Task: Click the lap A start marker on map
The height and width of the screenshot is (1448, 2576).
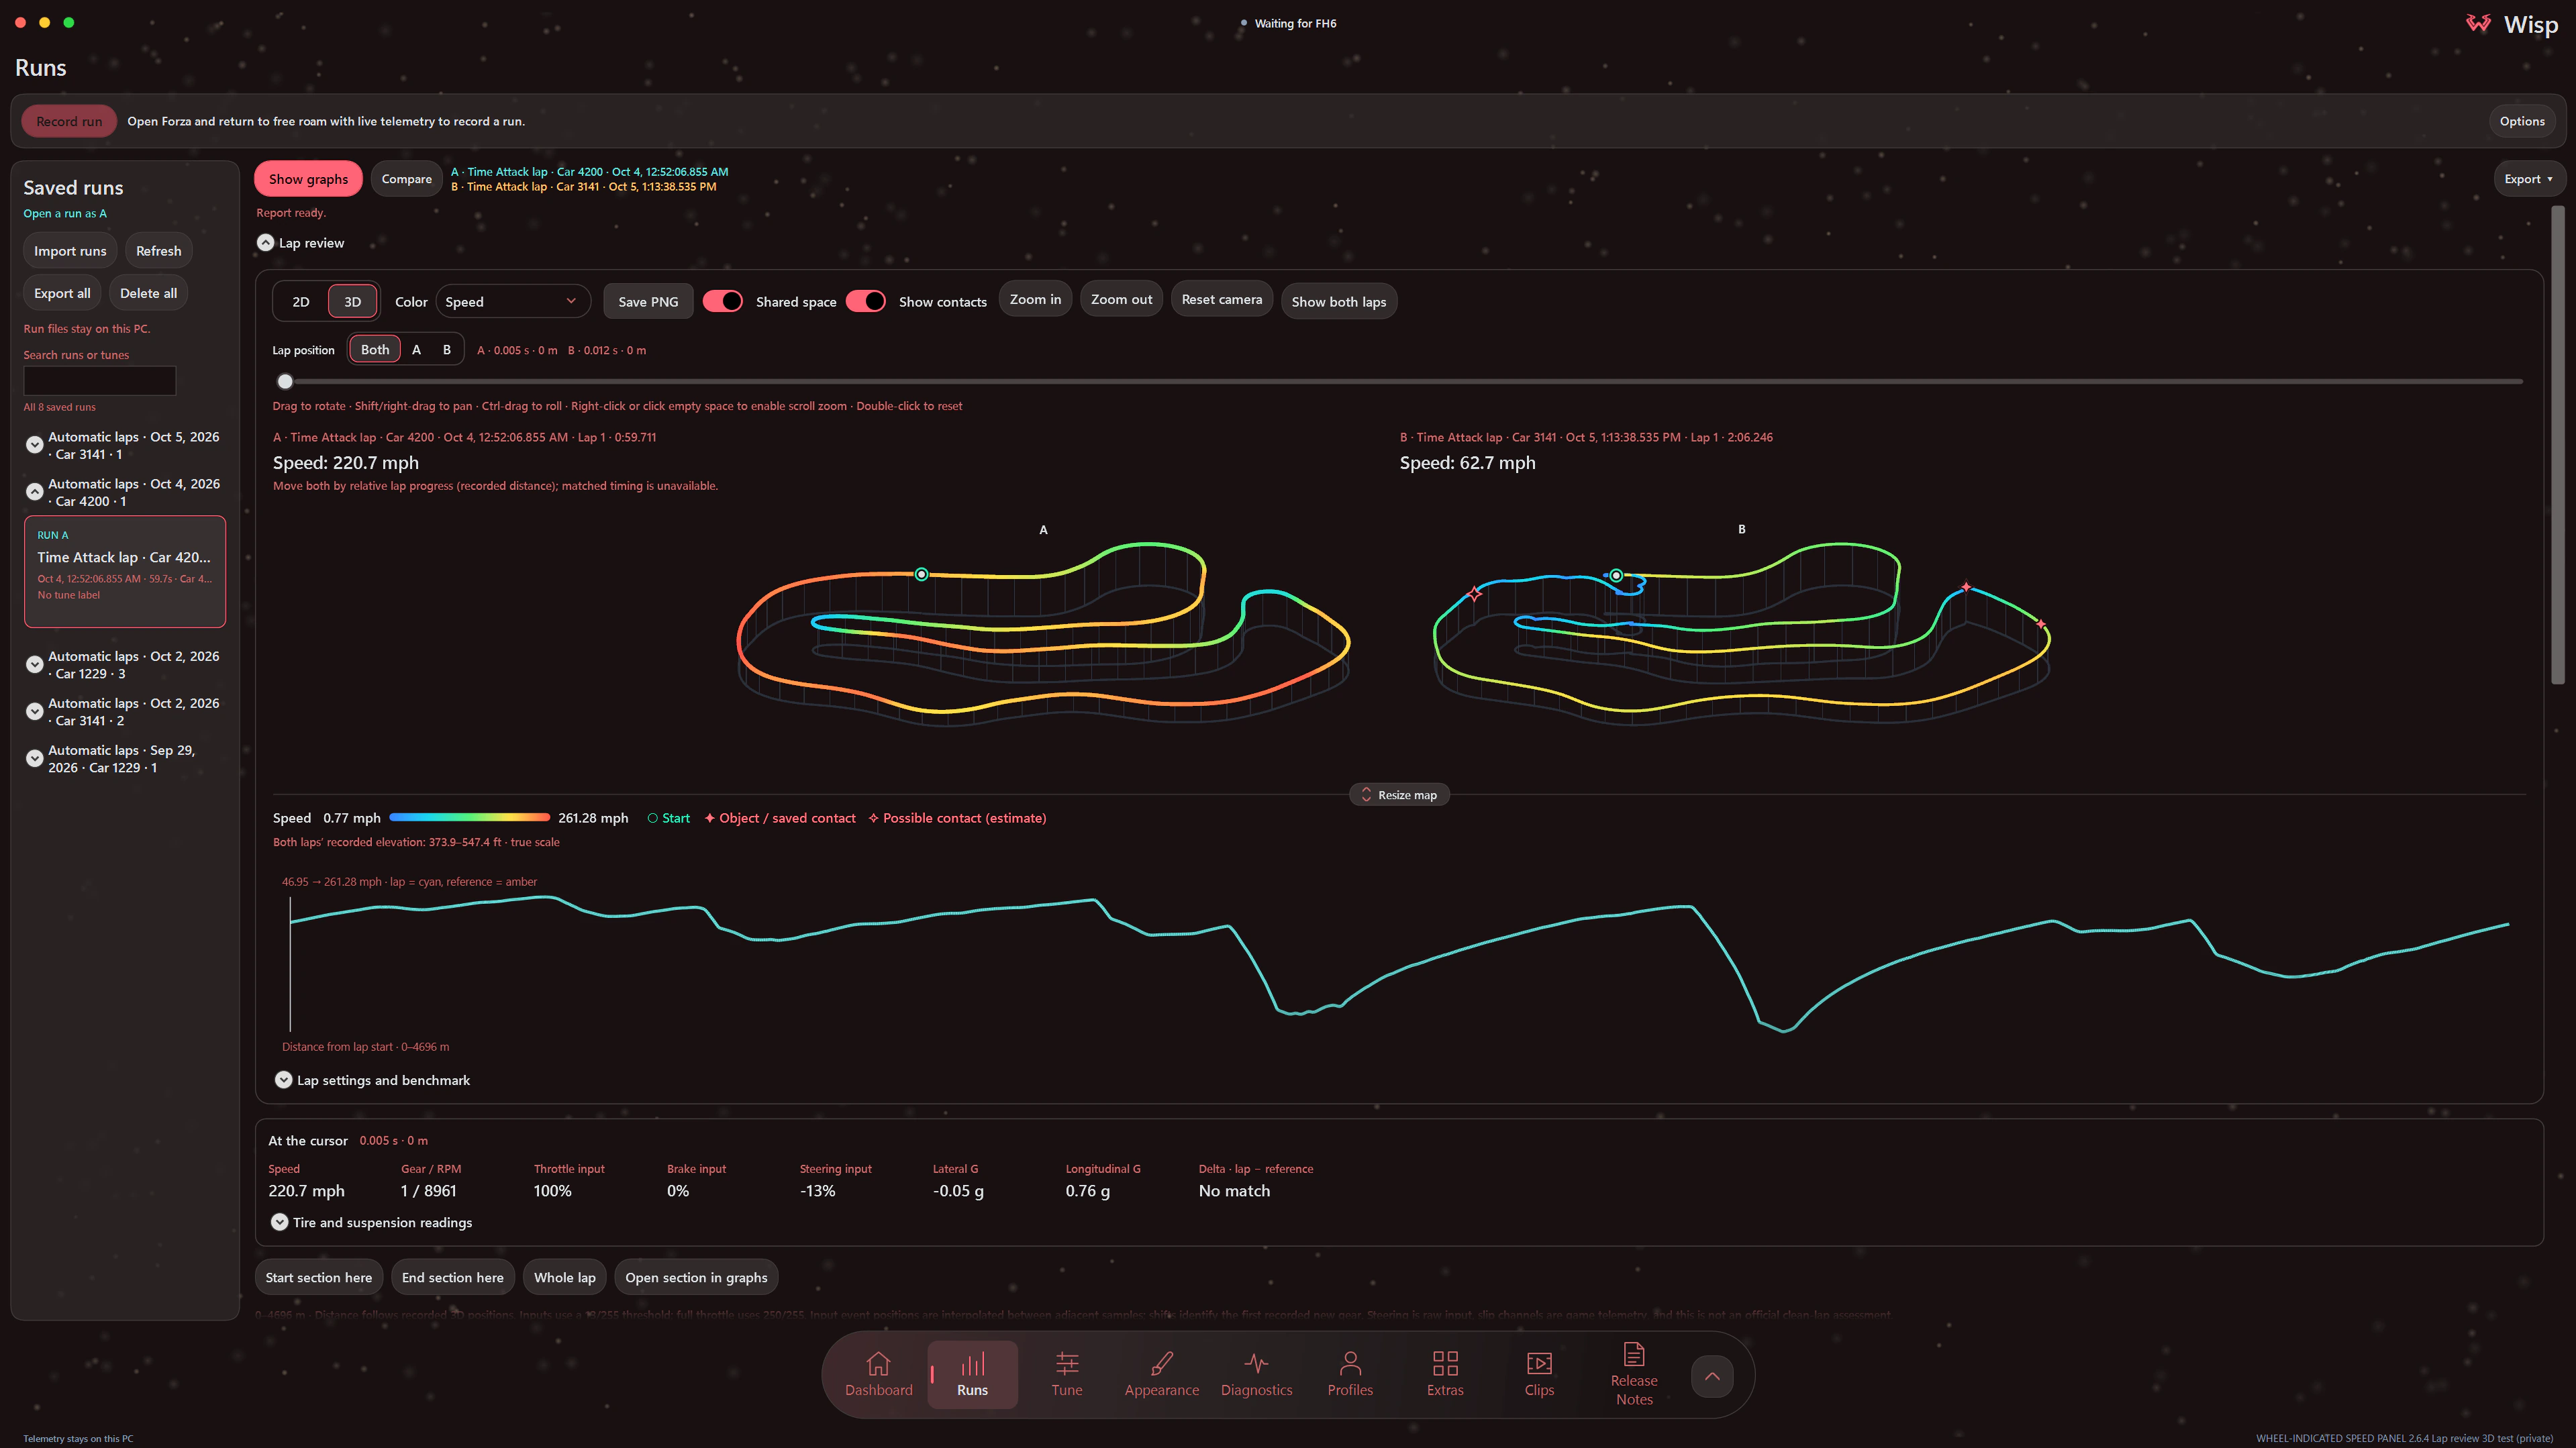Action: [921, 574]
